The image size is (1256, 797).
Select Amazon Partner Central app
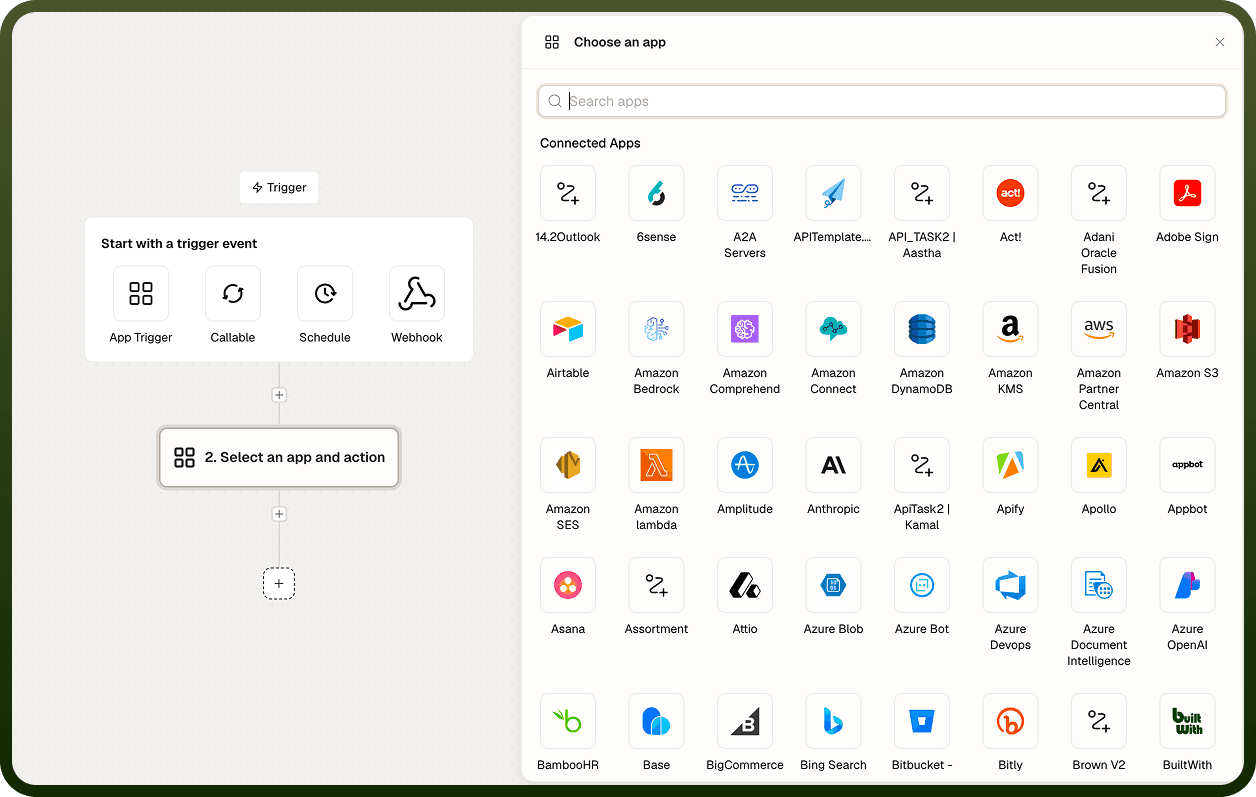pos(1099,329)
